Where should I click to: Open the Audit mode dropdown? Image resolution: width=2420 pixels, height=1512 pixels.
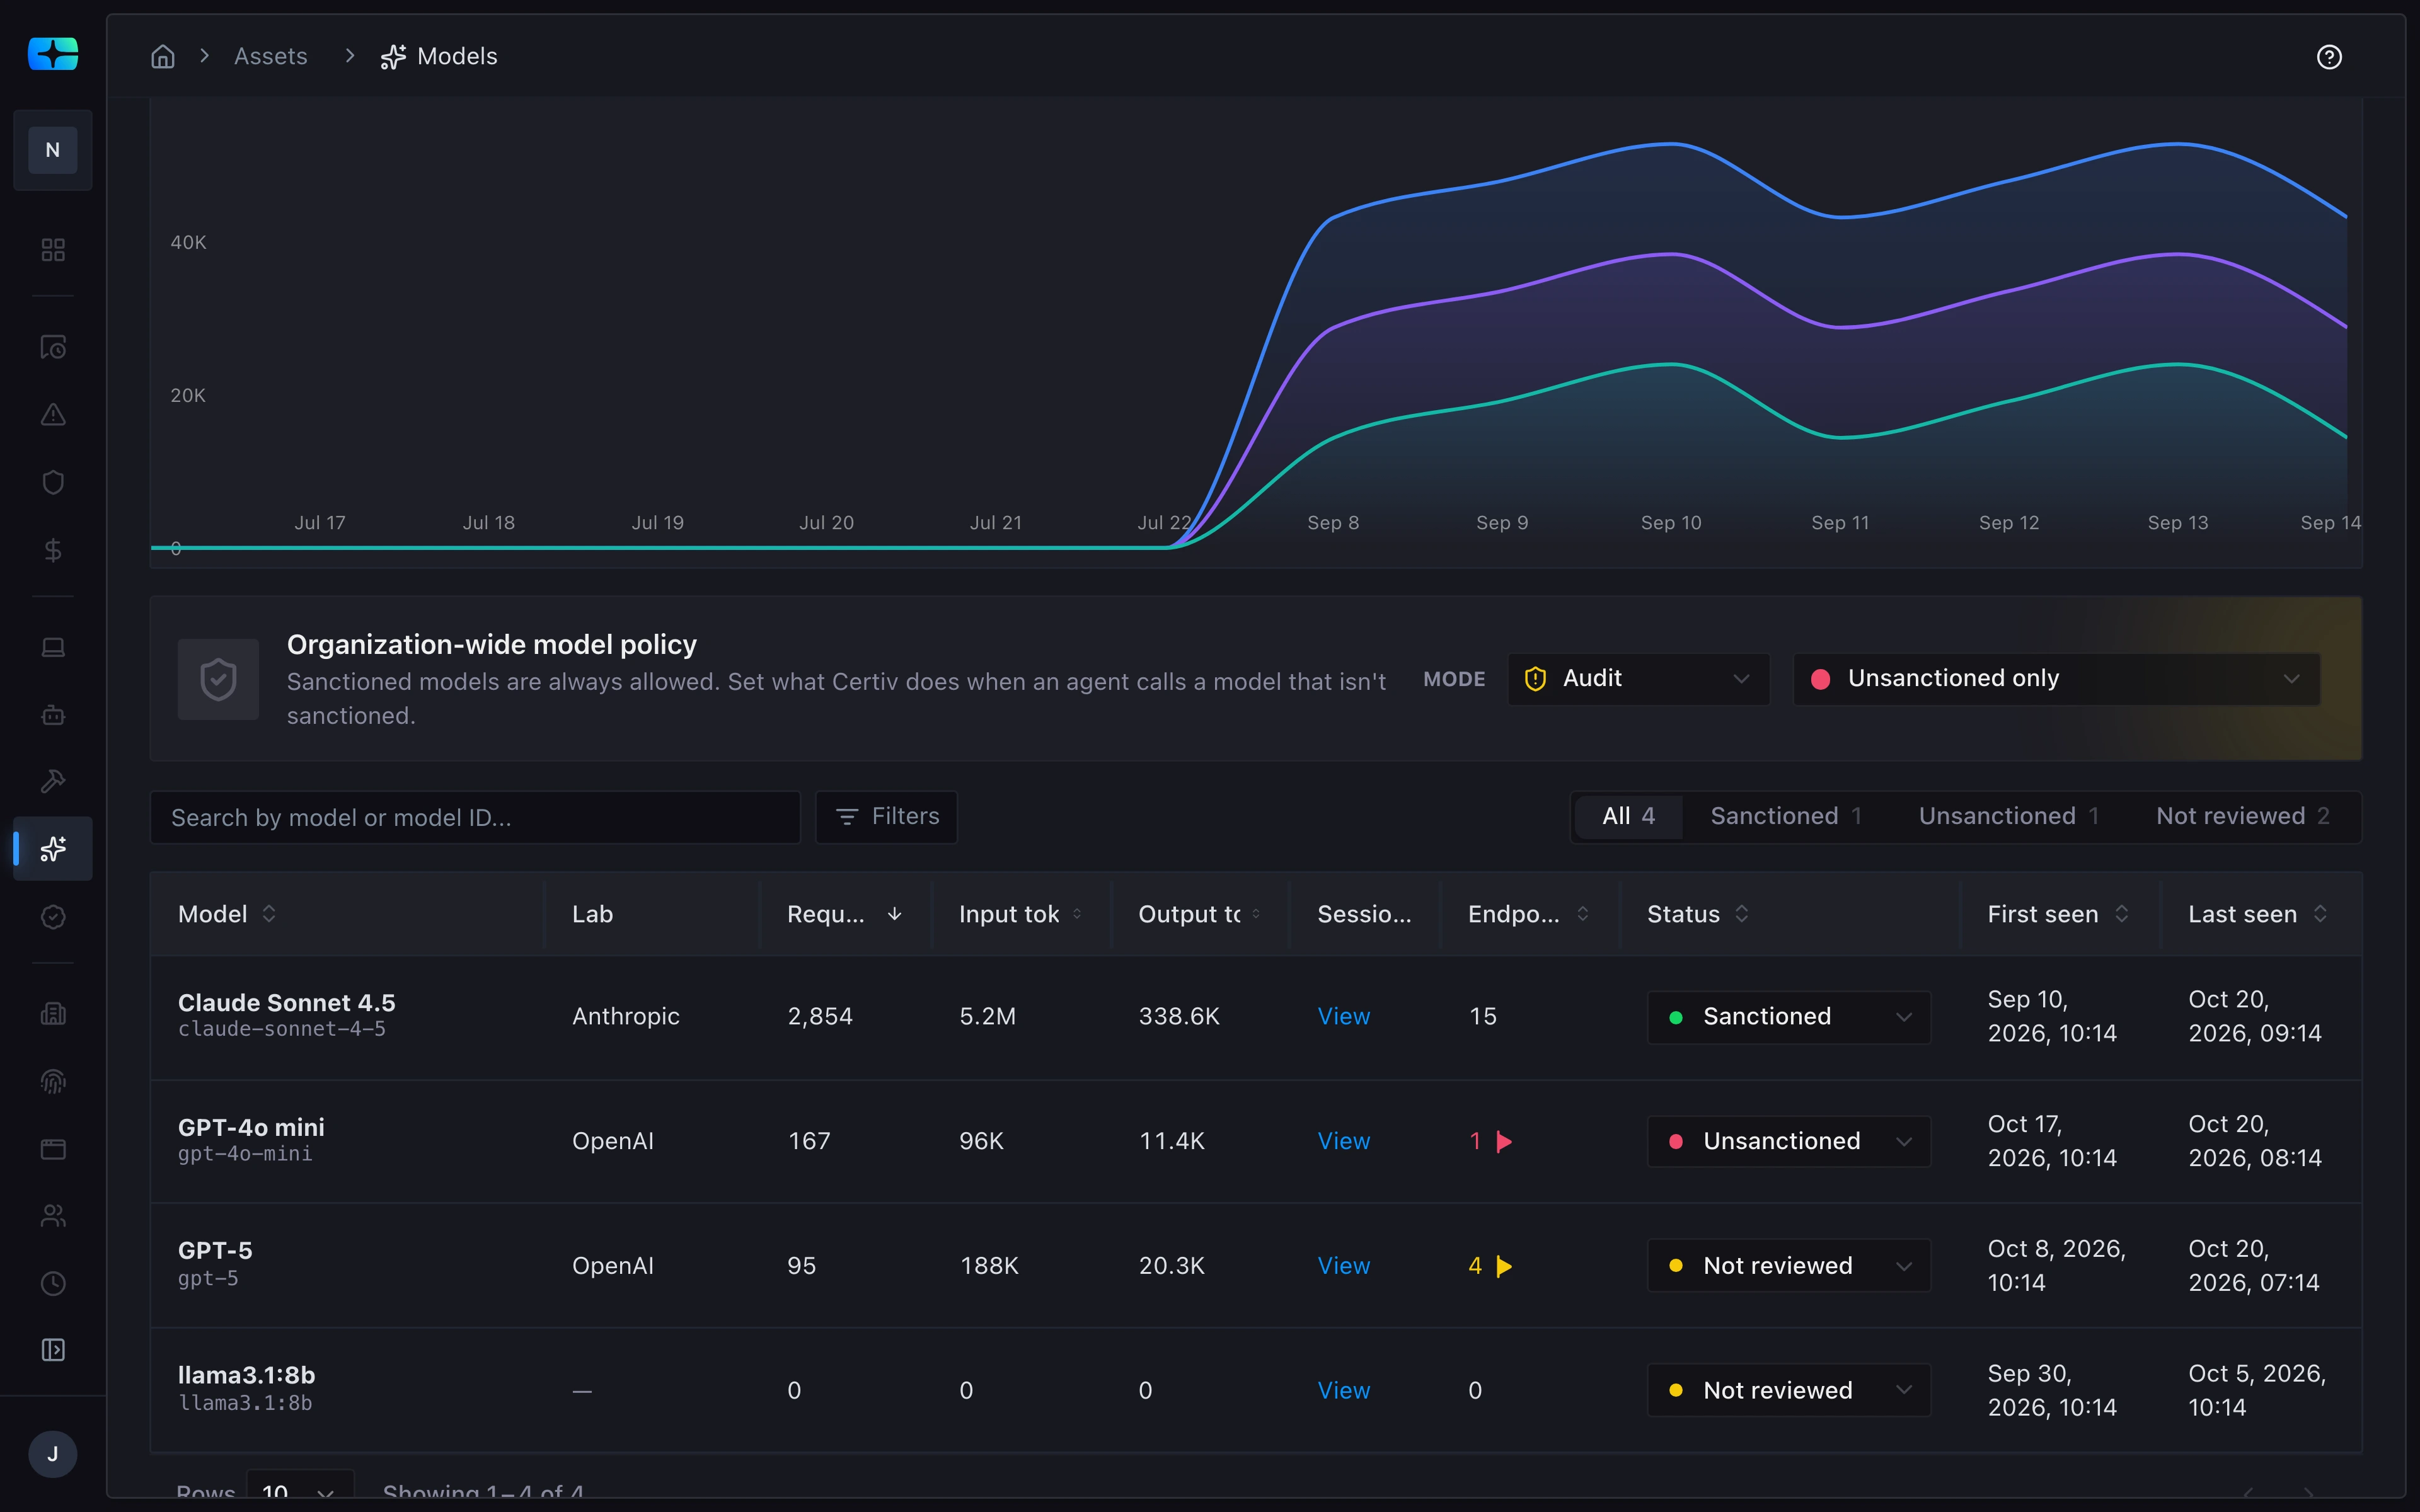pyautogui.click(x=1638, y=679)
